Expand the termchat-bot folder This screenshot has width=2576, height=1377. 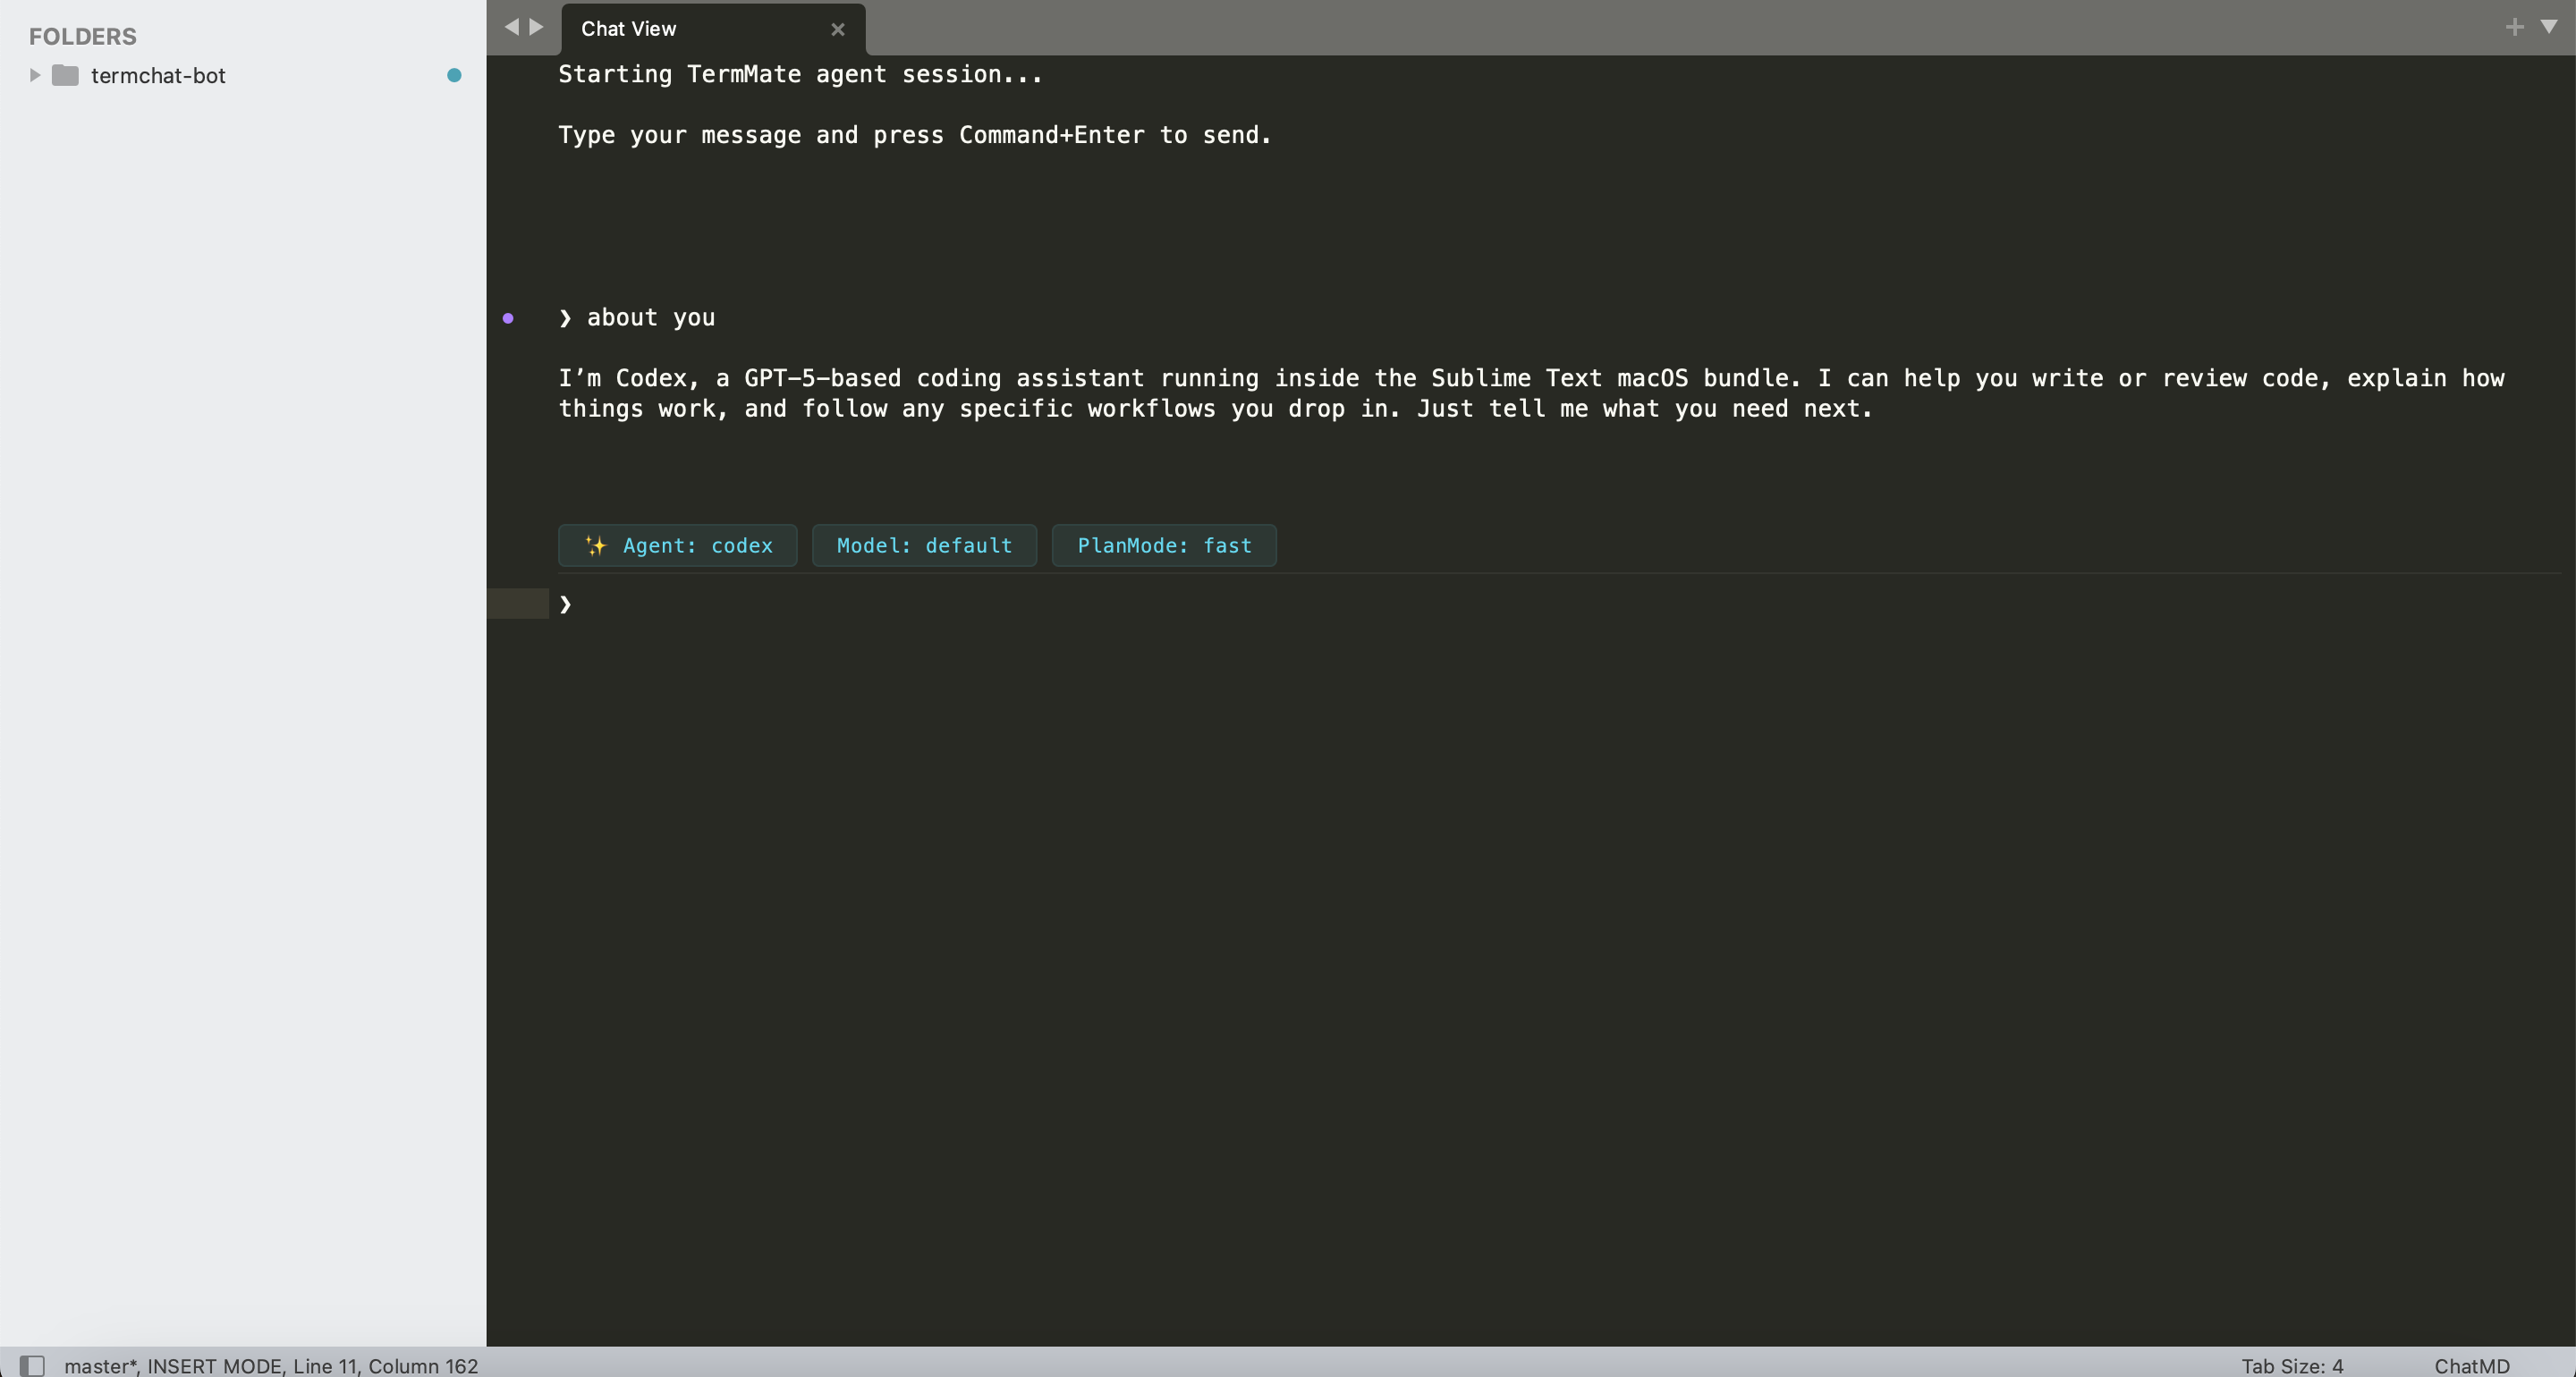34,75
